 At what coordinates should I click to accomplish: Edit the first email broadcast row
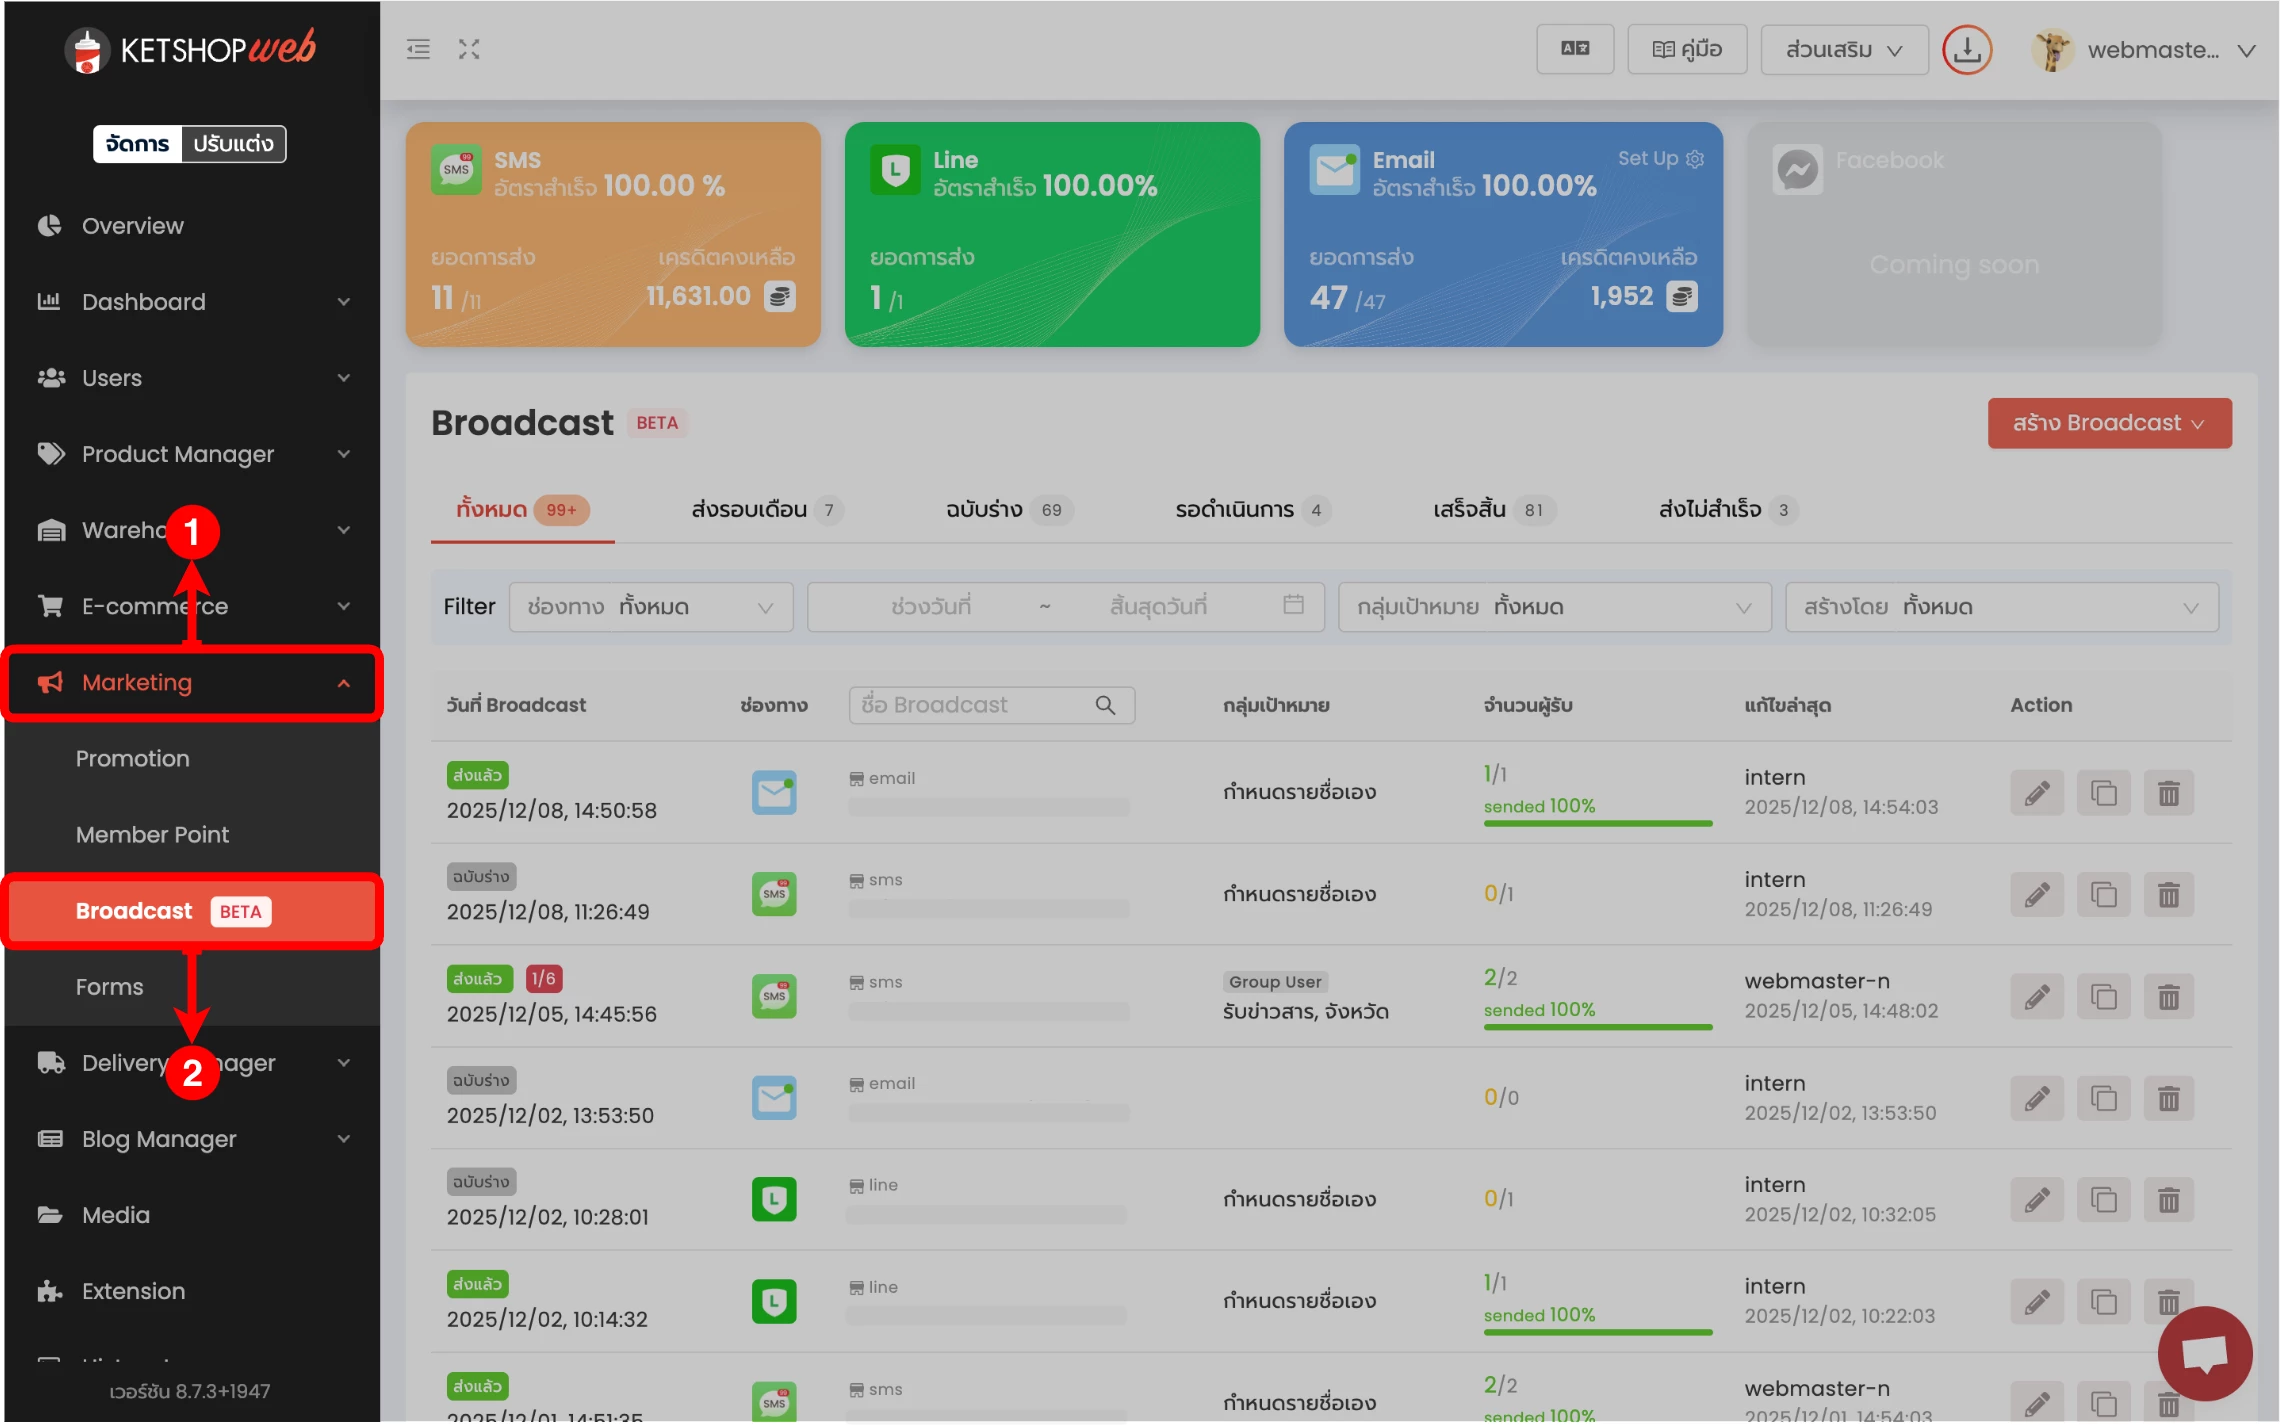coord(2036,794)
